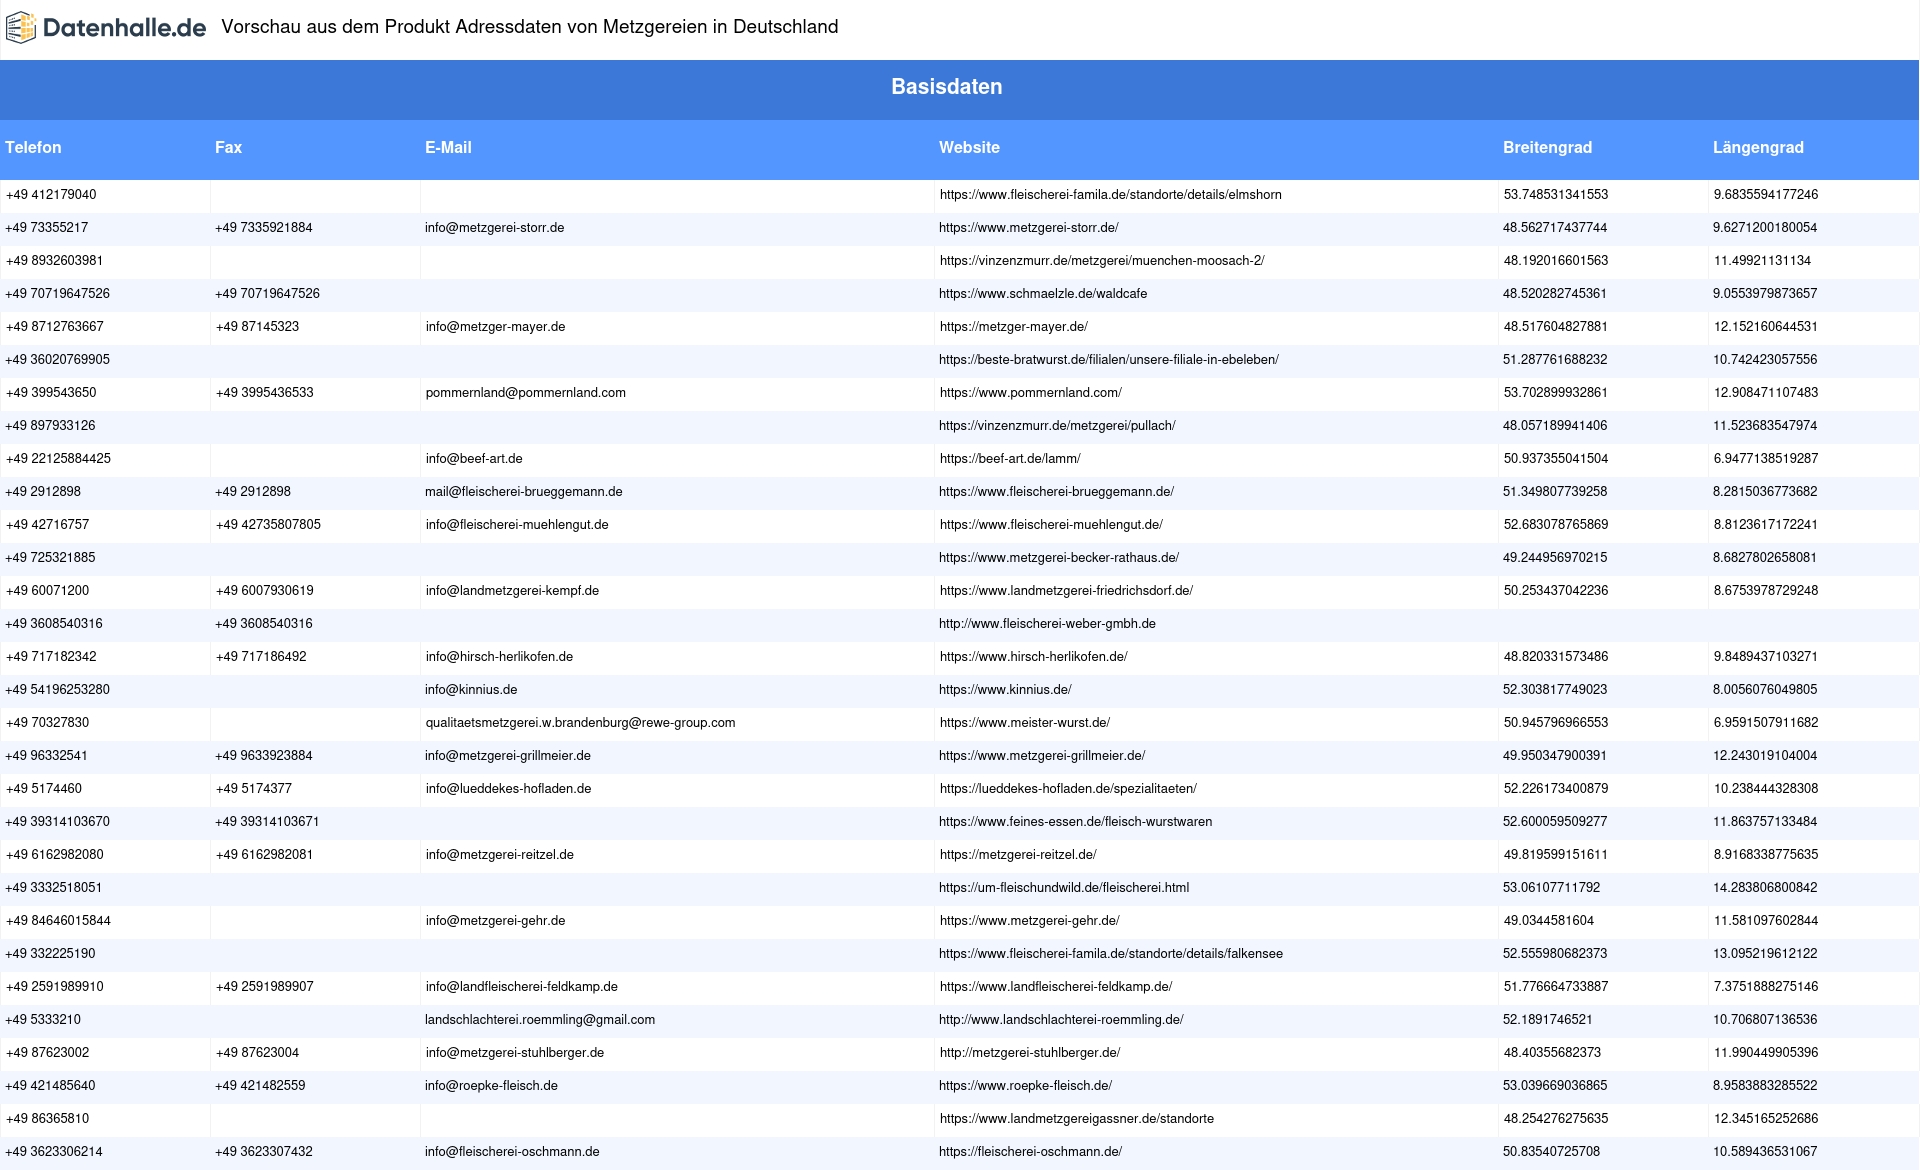Image resolution: width=1920 pixels, height=1170 pixels.
Task: Click telephone number +49 412179040
Action: click(51, 195)
